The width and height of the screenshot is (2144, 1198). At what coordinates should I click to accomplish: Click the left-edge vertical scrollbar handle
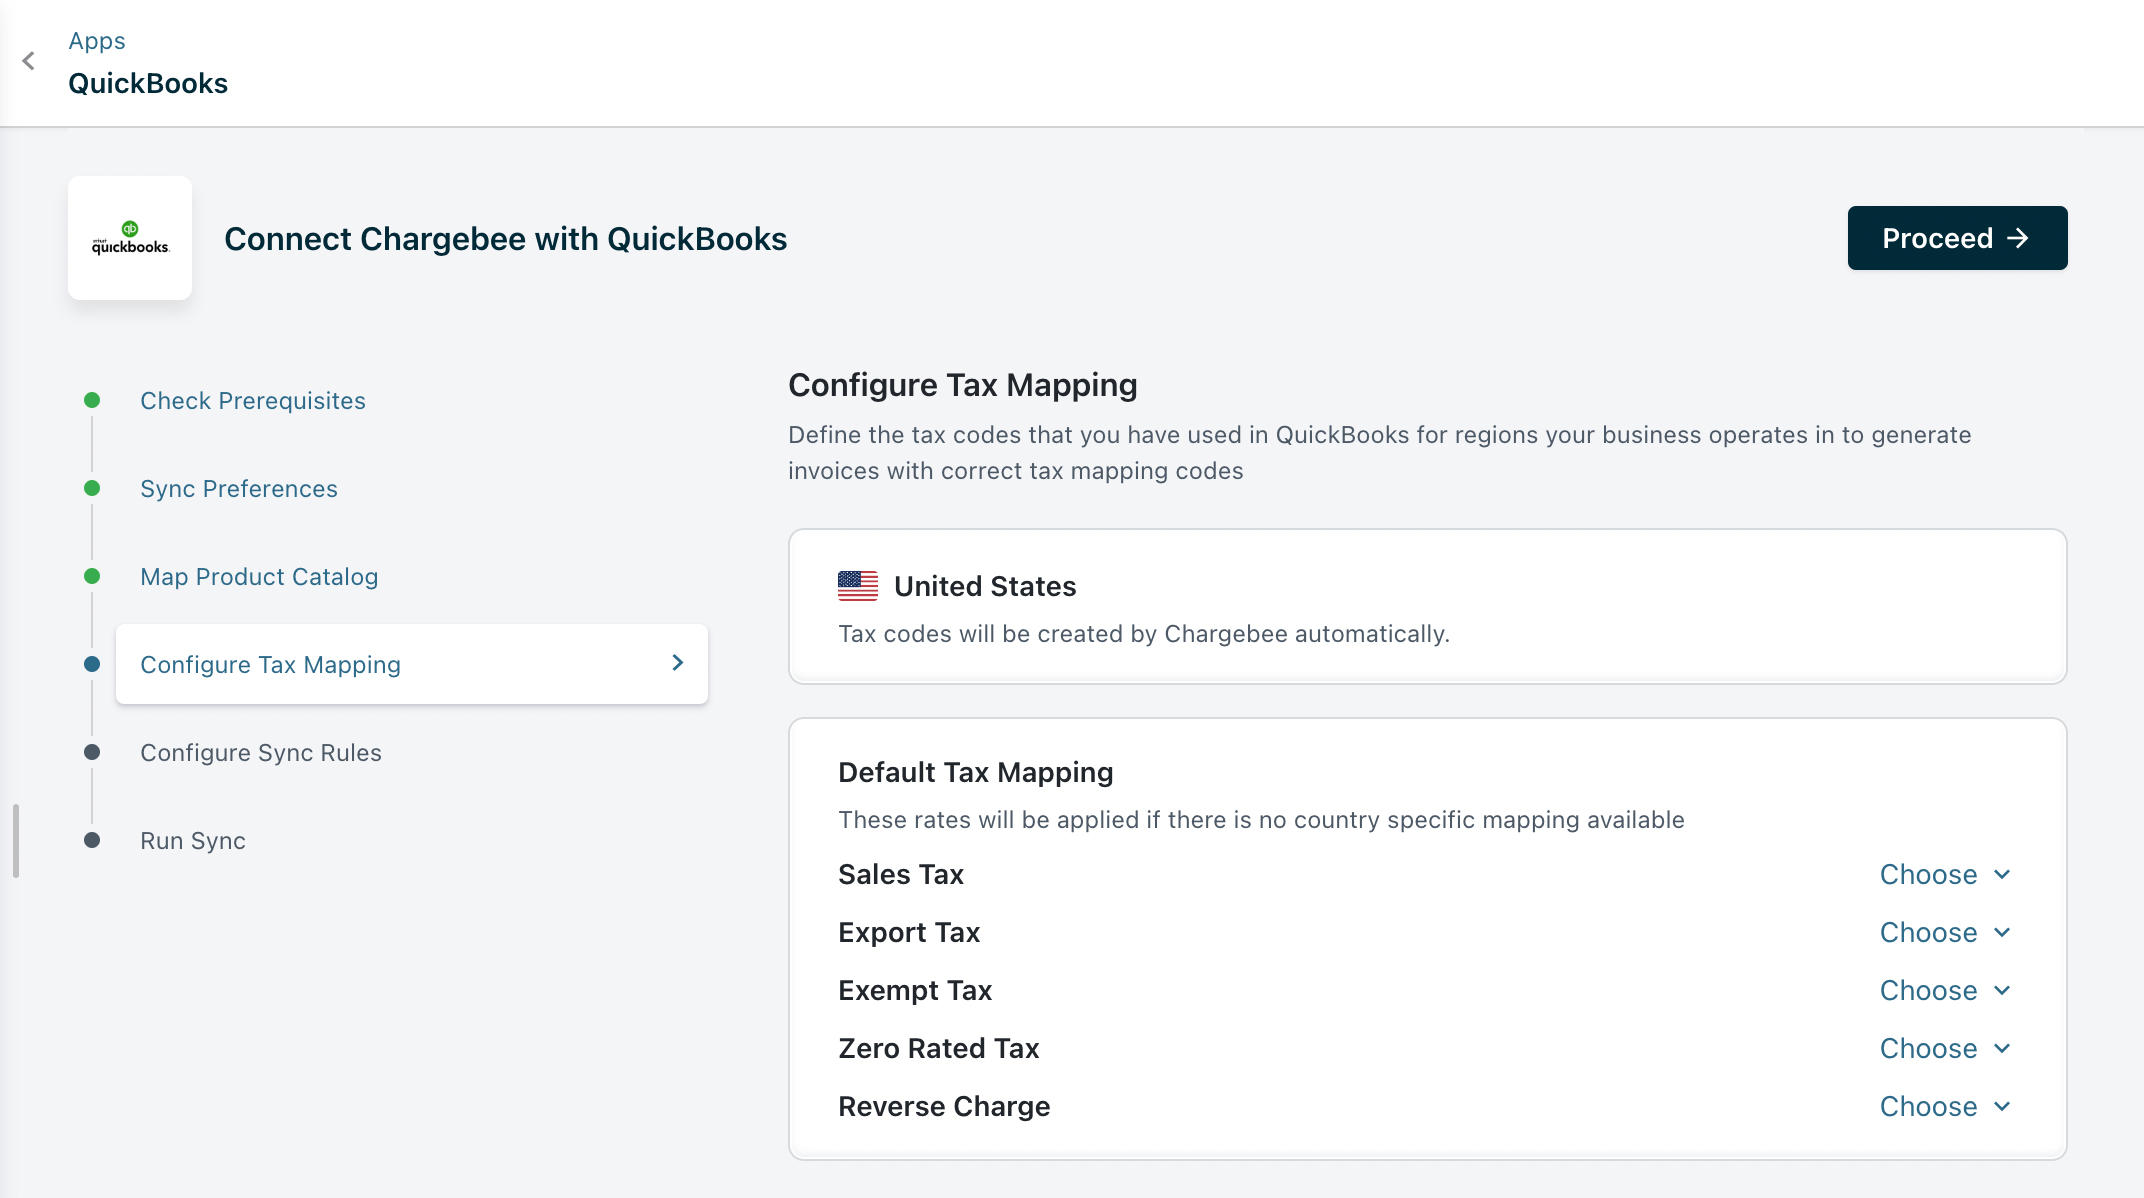(x=16, y=840)
